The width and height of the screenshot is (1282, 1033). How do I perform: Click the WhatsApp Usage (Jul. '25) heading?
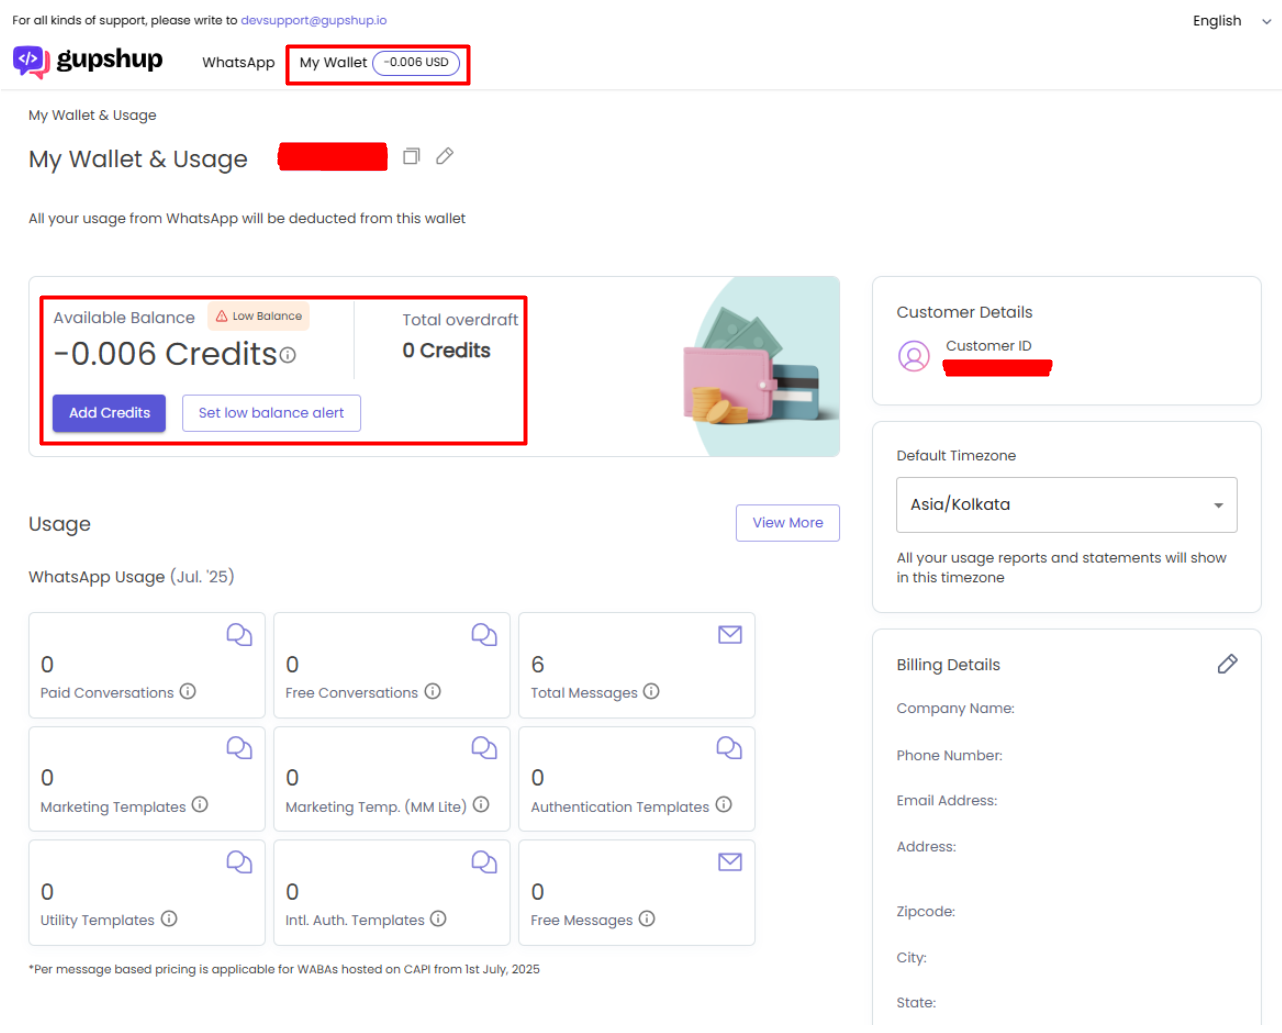coord(131,577)
